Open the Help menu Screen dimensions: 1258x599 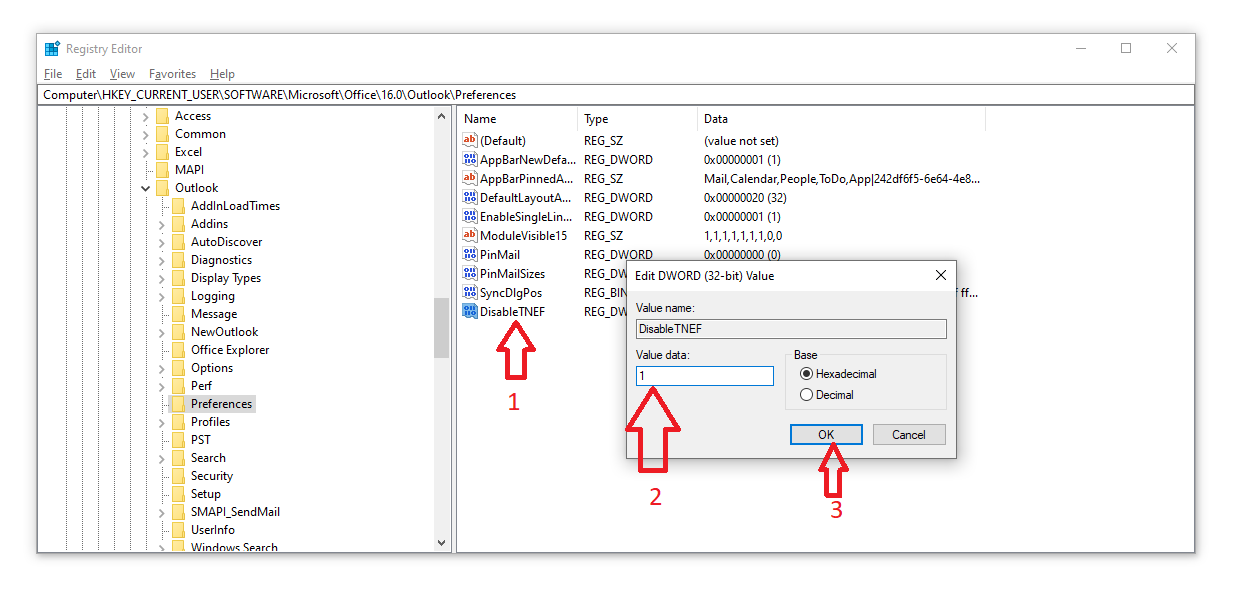coord(222,74)
